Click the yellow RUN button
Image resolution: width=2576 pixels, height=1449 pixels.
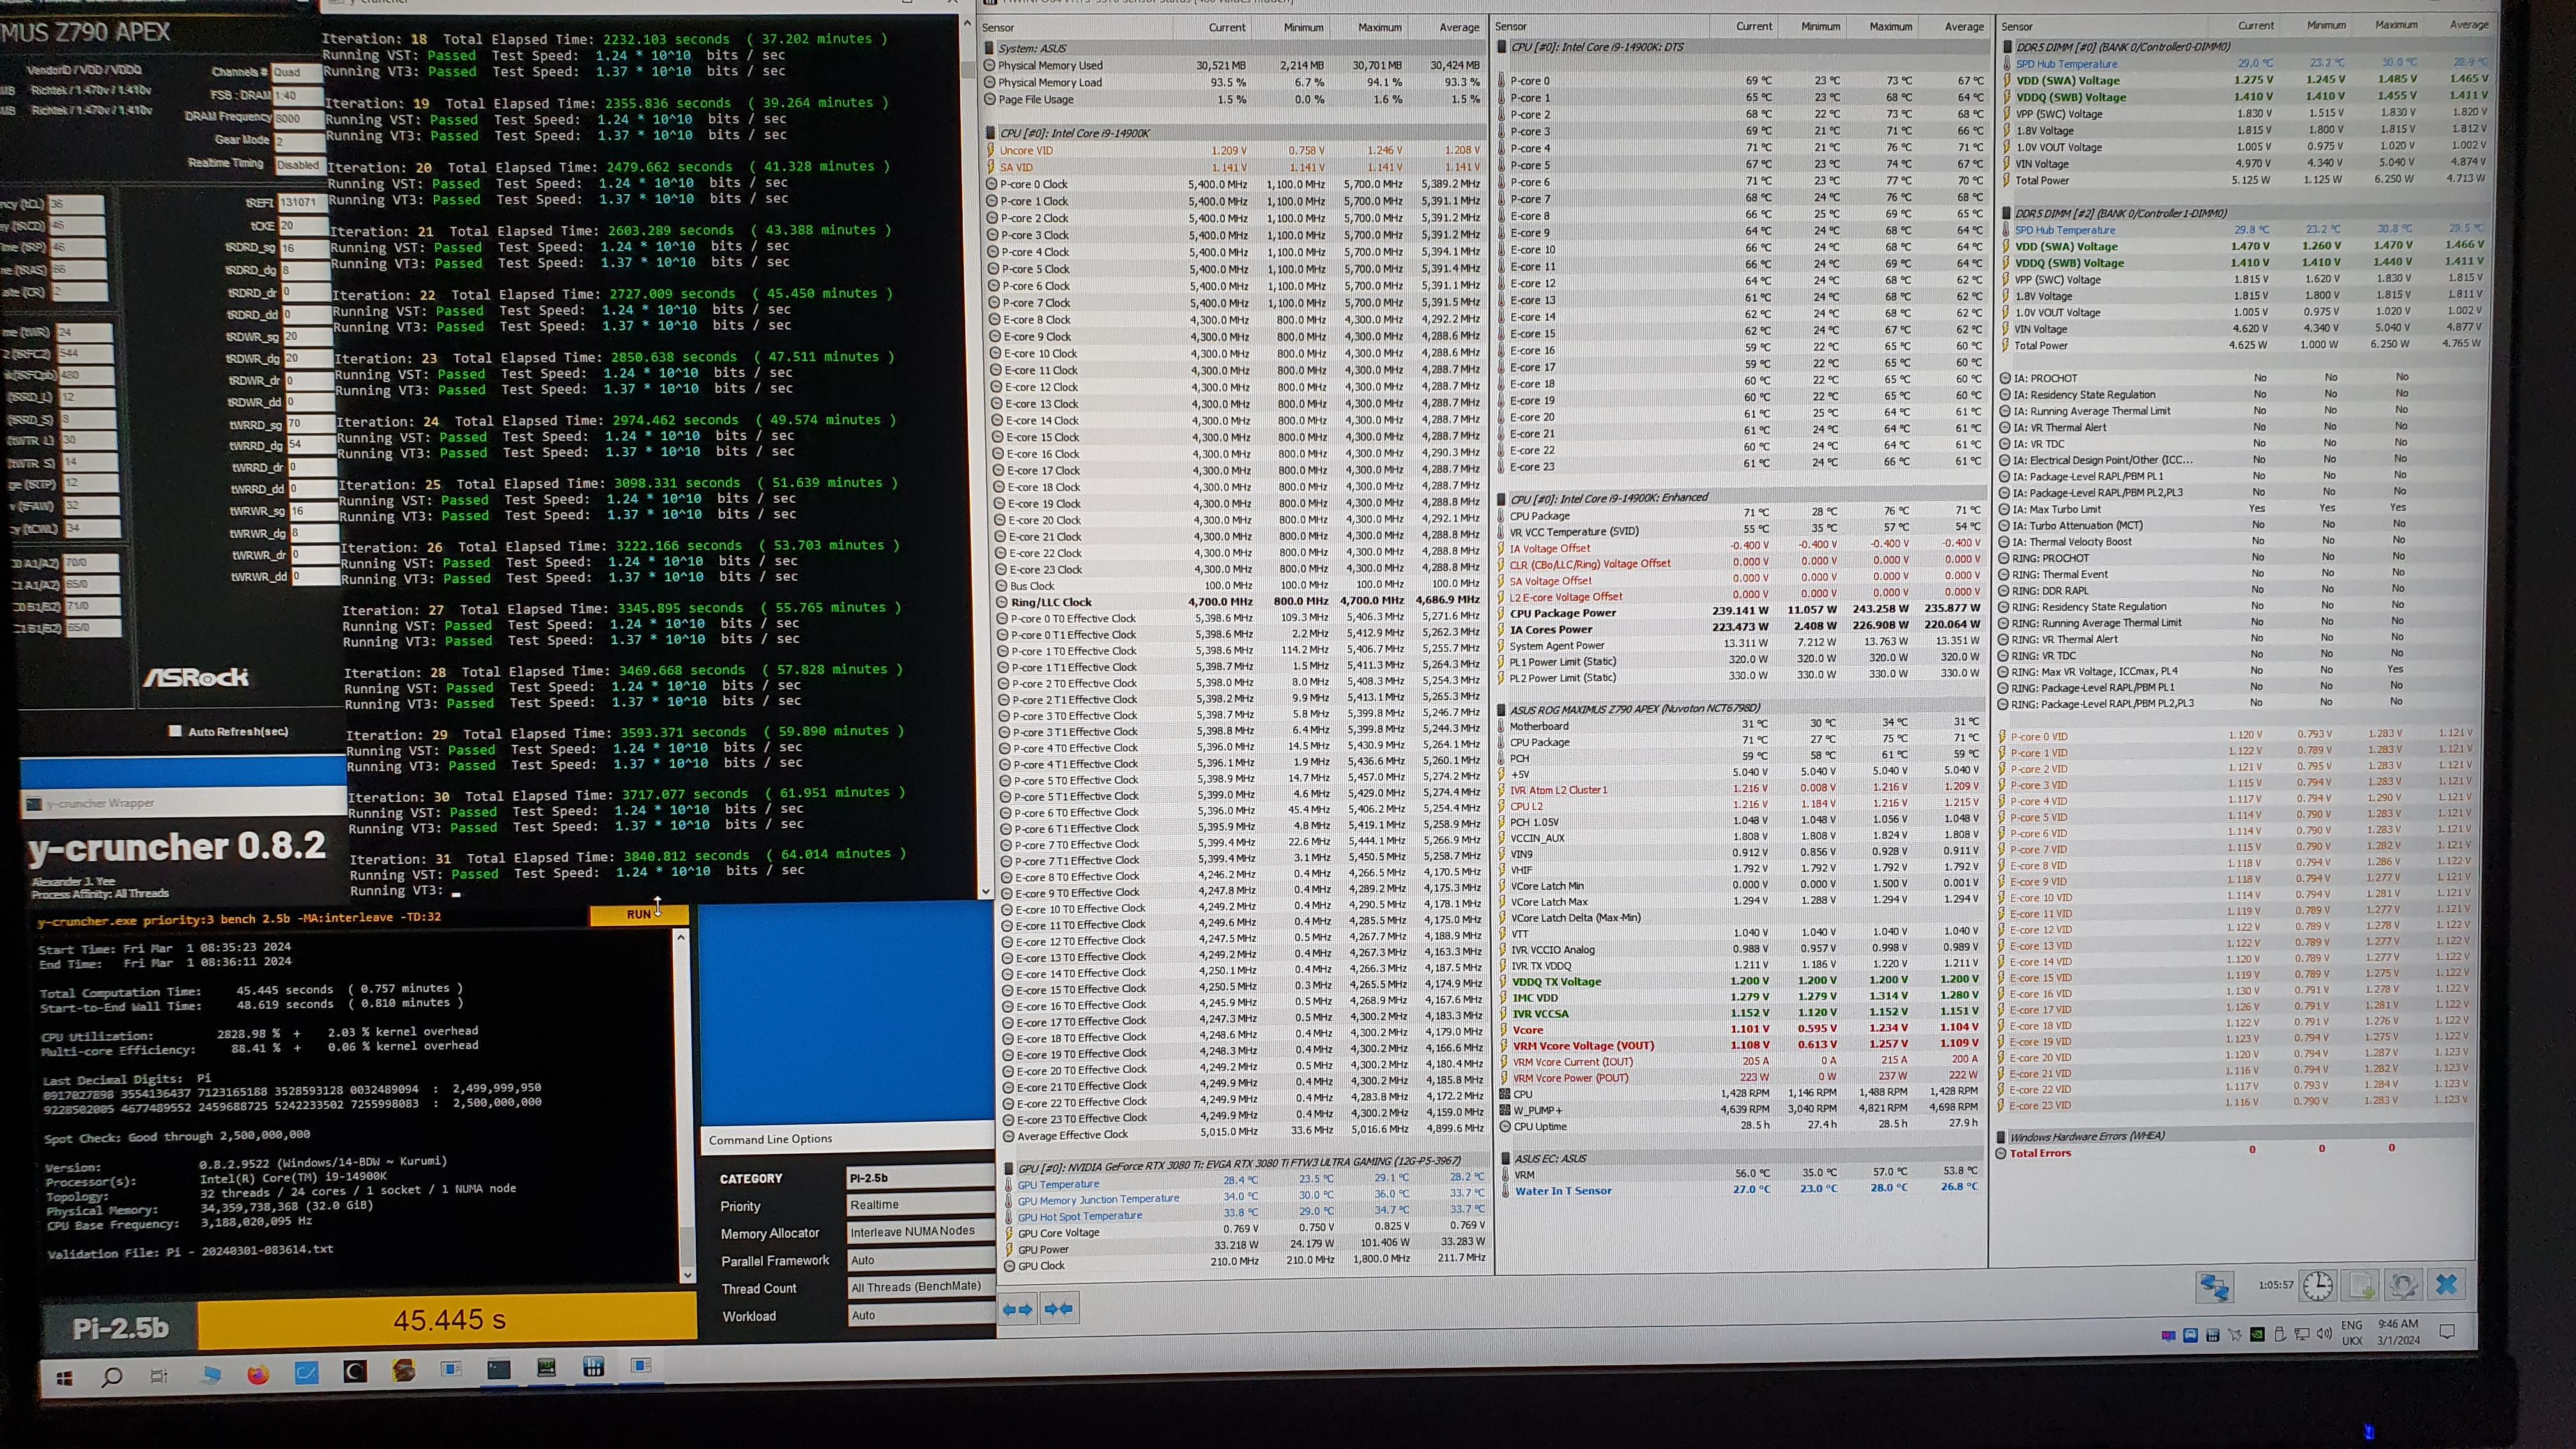639,915
